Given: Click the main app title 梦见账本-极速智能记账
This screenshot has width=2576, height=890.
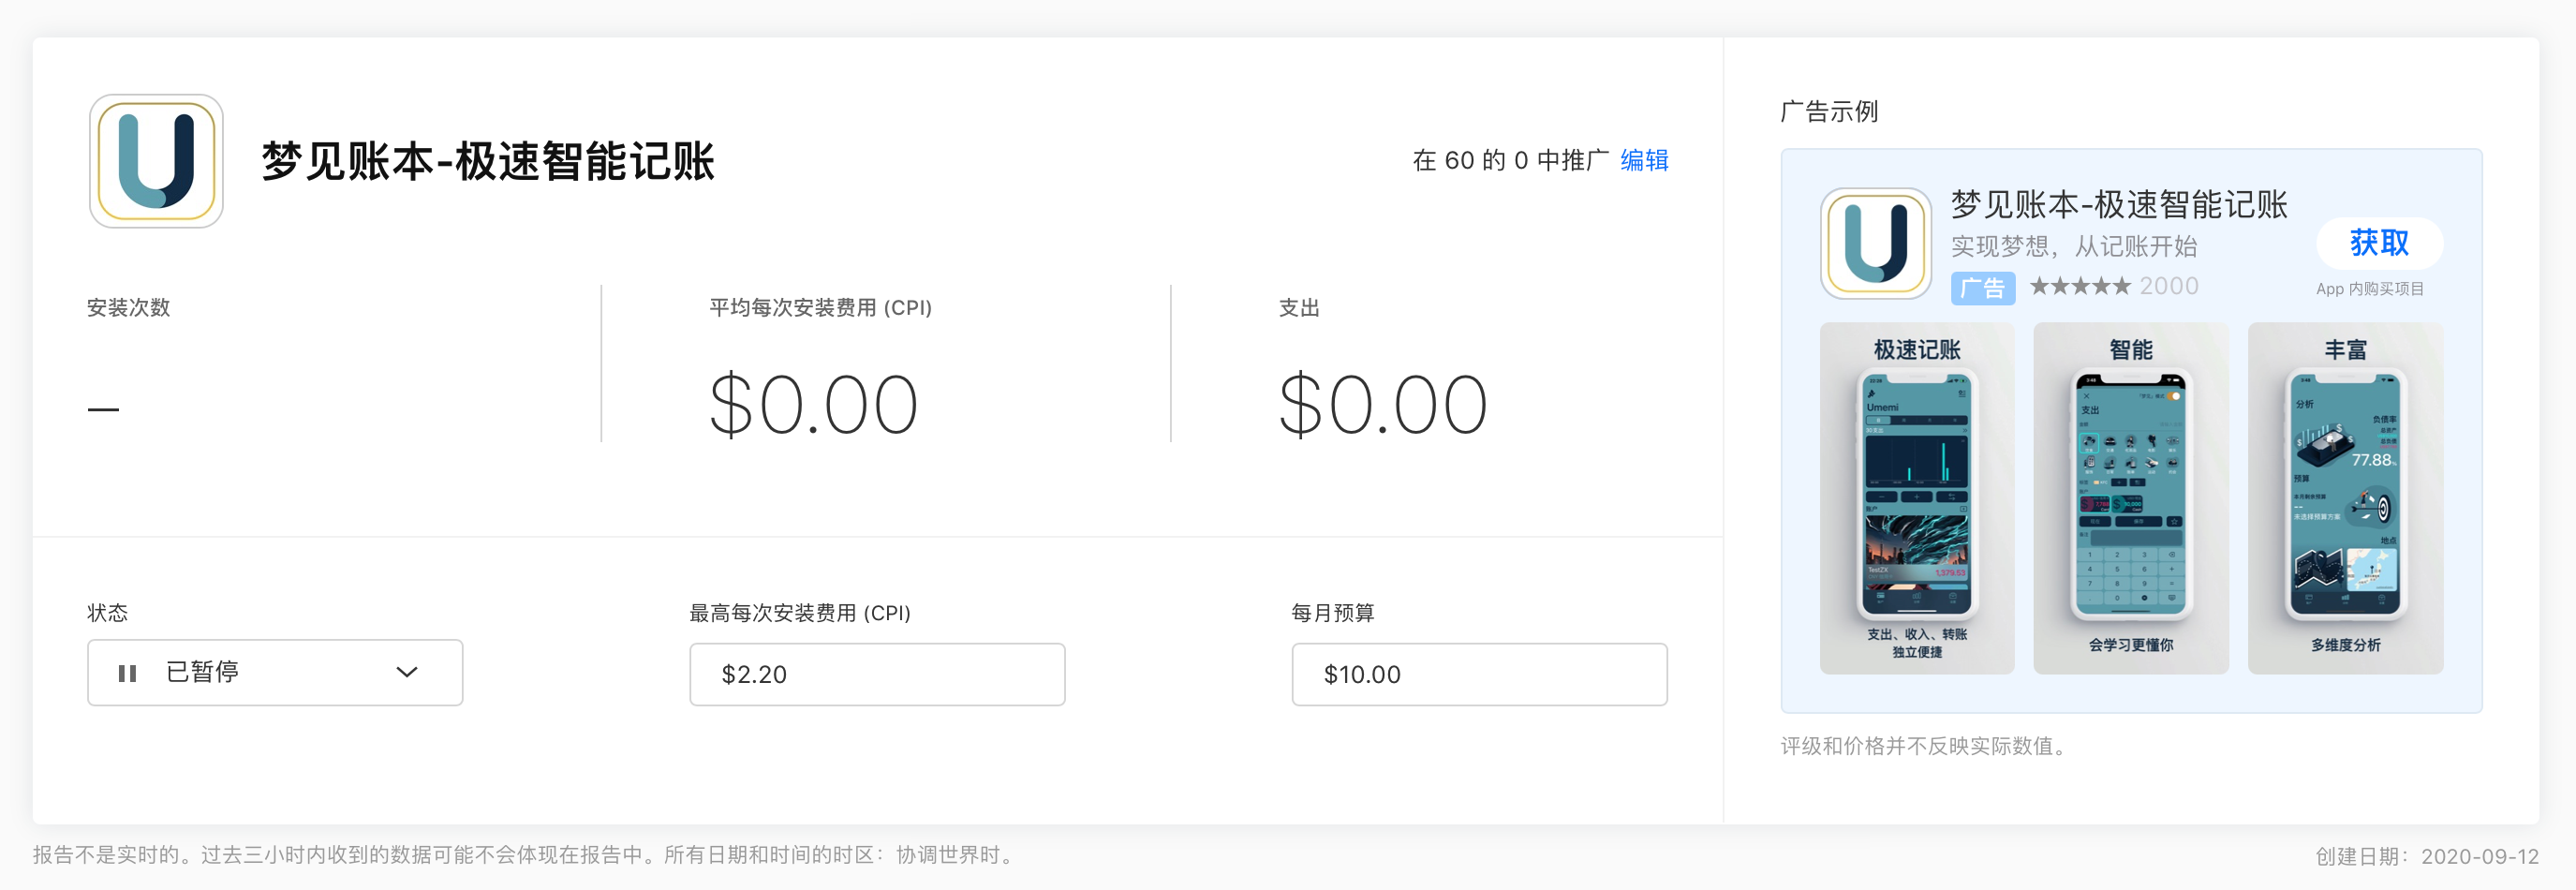Looking at the screenshot, I should pos(488,161).
